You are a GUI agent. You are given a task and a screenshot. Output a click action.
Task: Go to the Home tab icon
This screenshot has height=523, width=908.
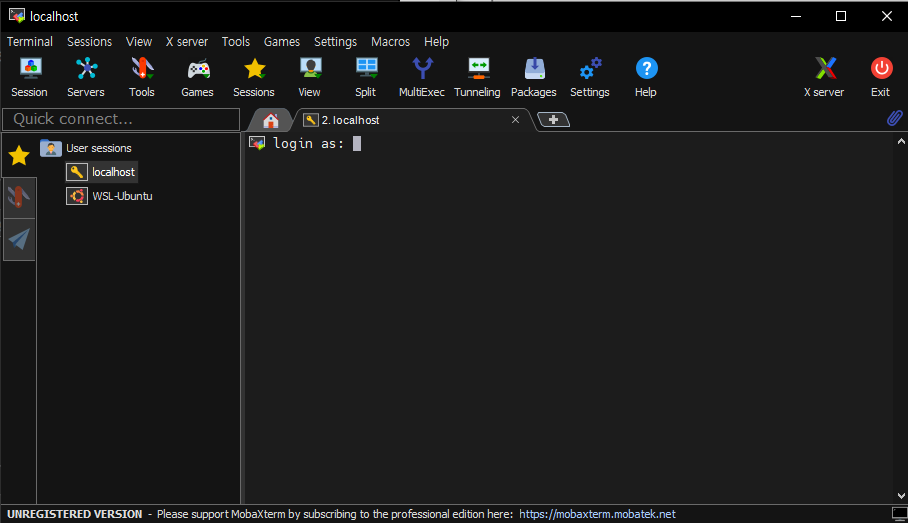[270, 120]
